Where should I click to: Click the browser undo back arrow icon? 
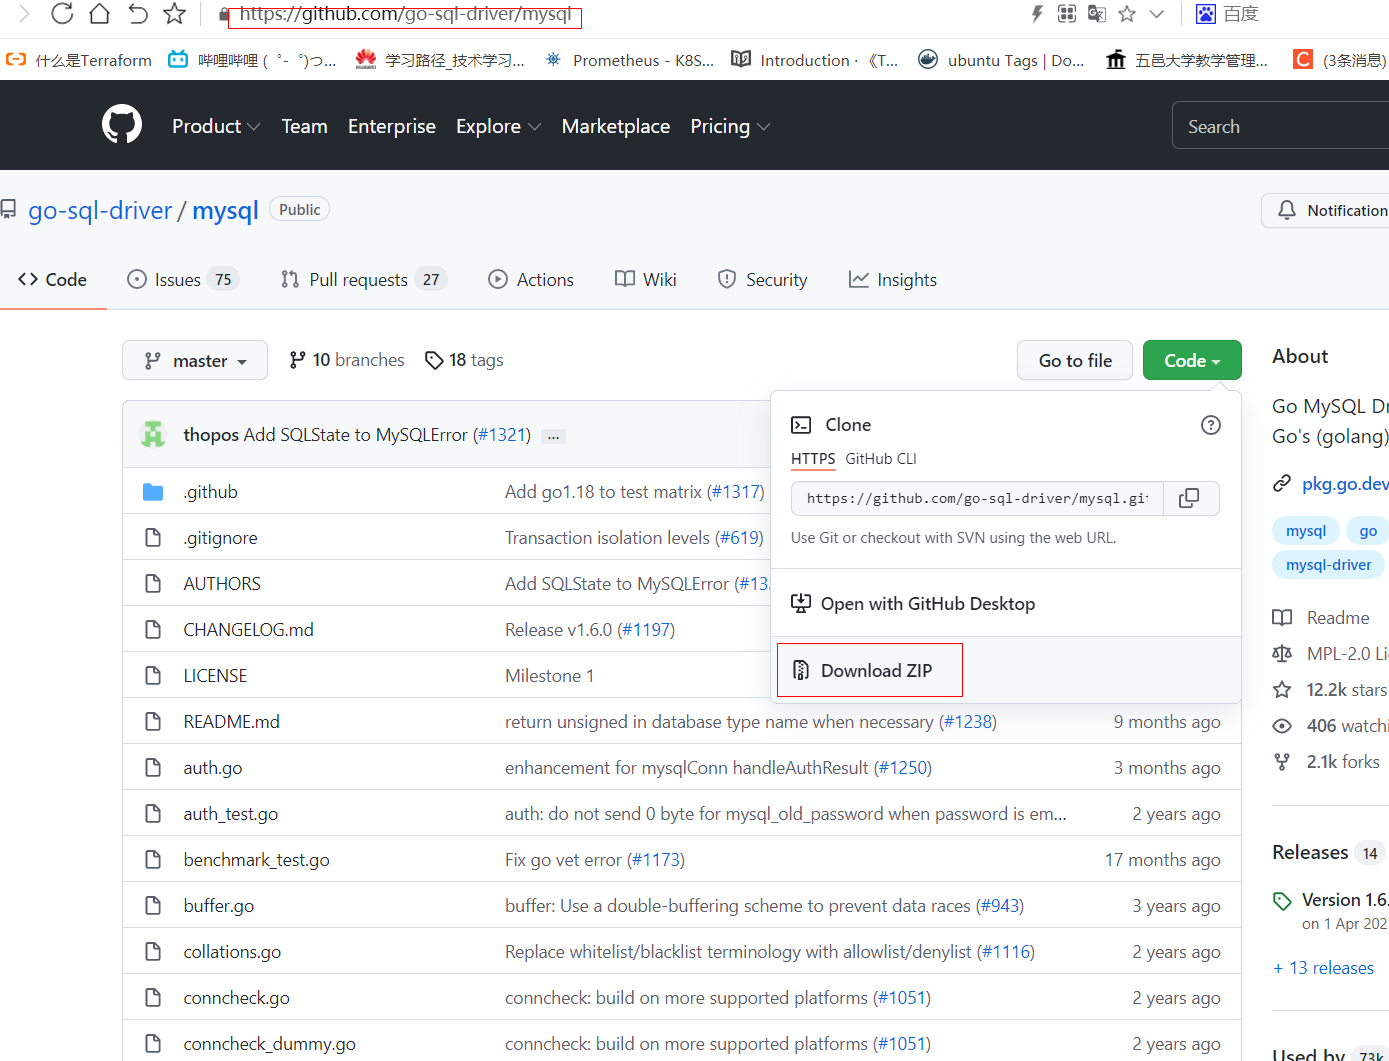click(138, 13)
